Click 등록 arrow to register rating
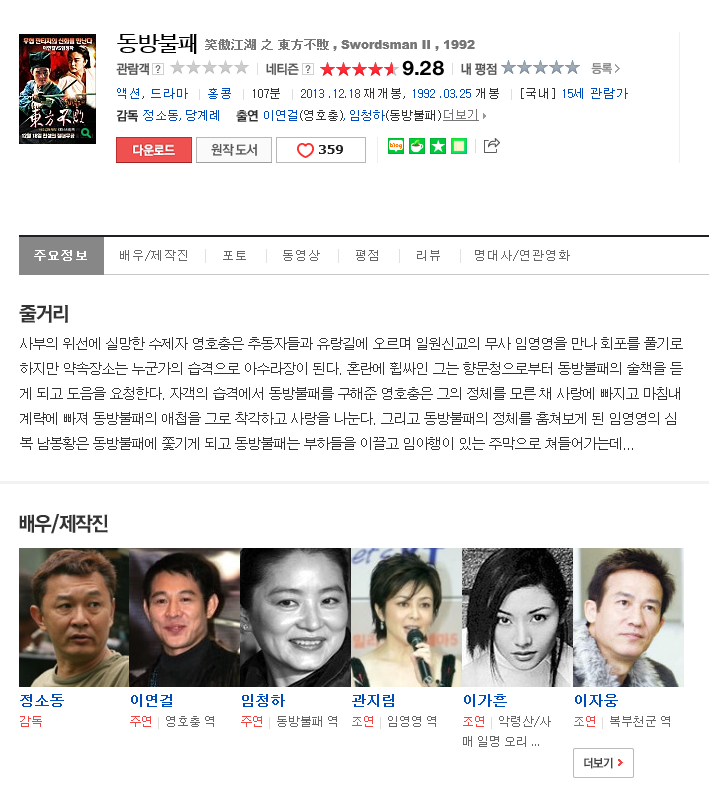This screenshot has height=801, width=709. (605, 68)
